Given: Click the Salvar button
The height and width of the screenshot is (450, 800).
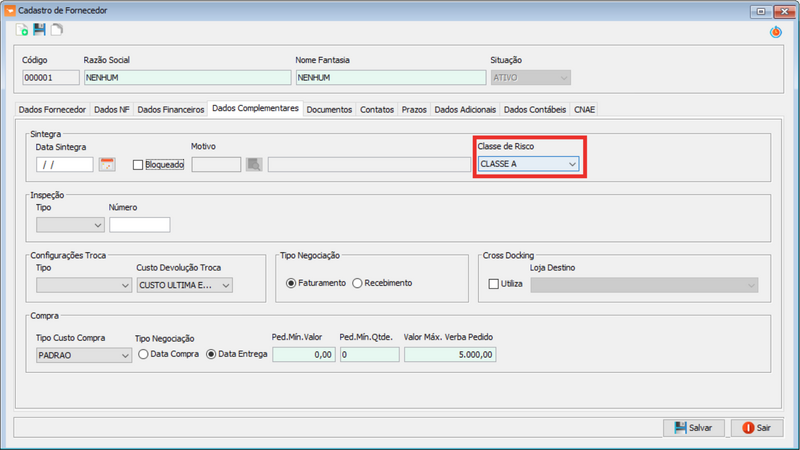Looking at the screenshot, I should click(x=693, y=427).
